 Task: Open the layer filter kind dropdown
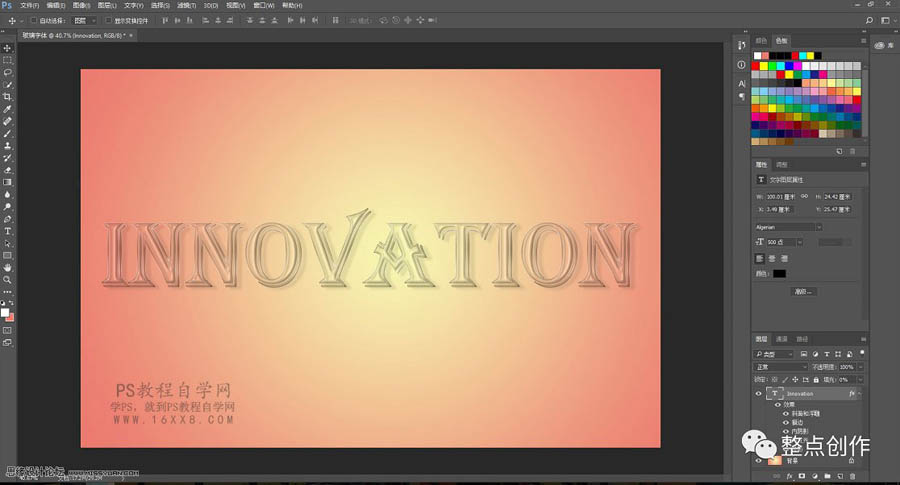click(x=774, y=354)
